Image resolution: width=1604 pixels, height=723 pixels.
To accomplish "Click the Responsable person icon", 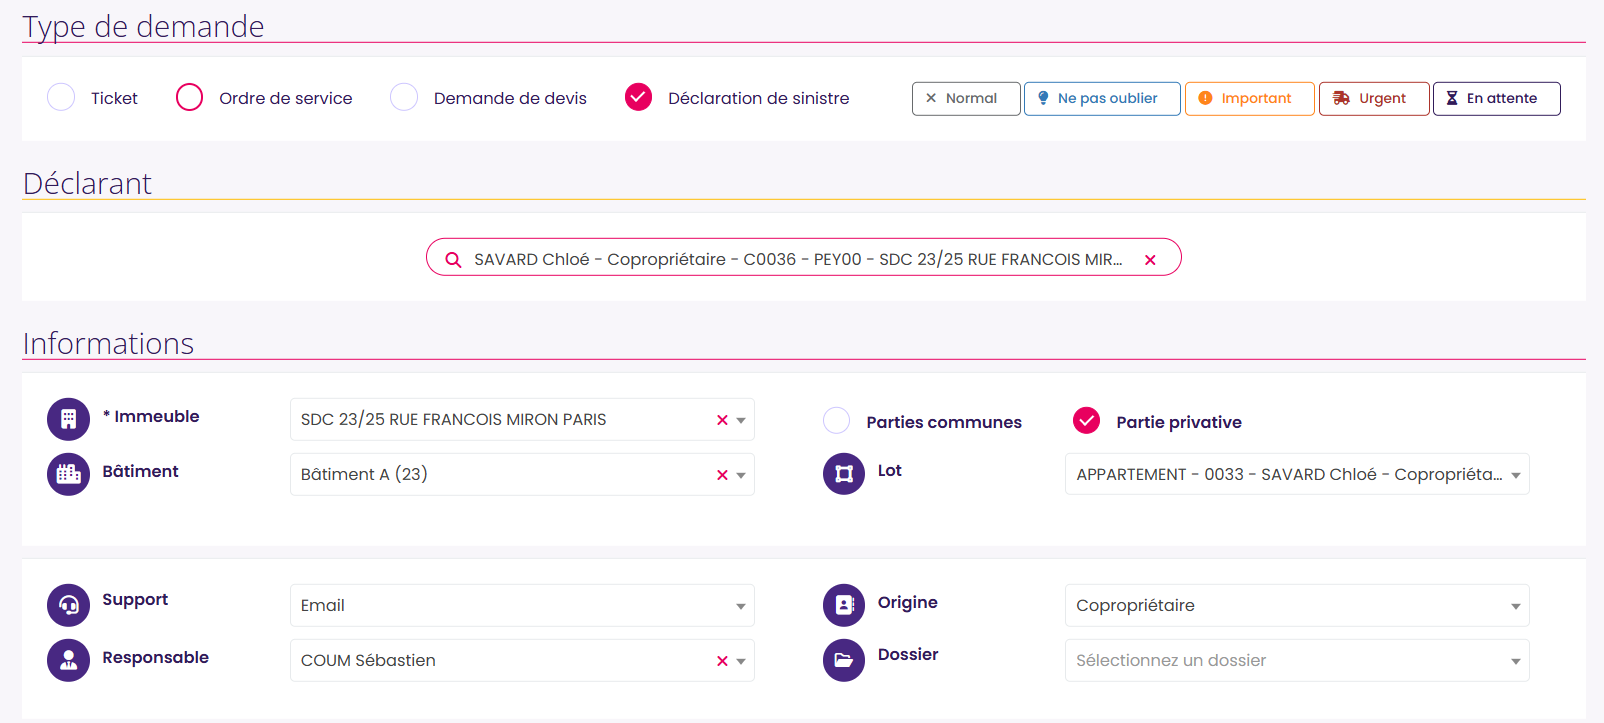I will pos(68,660).
